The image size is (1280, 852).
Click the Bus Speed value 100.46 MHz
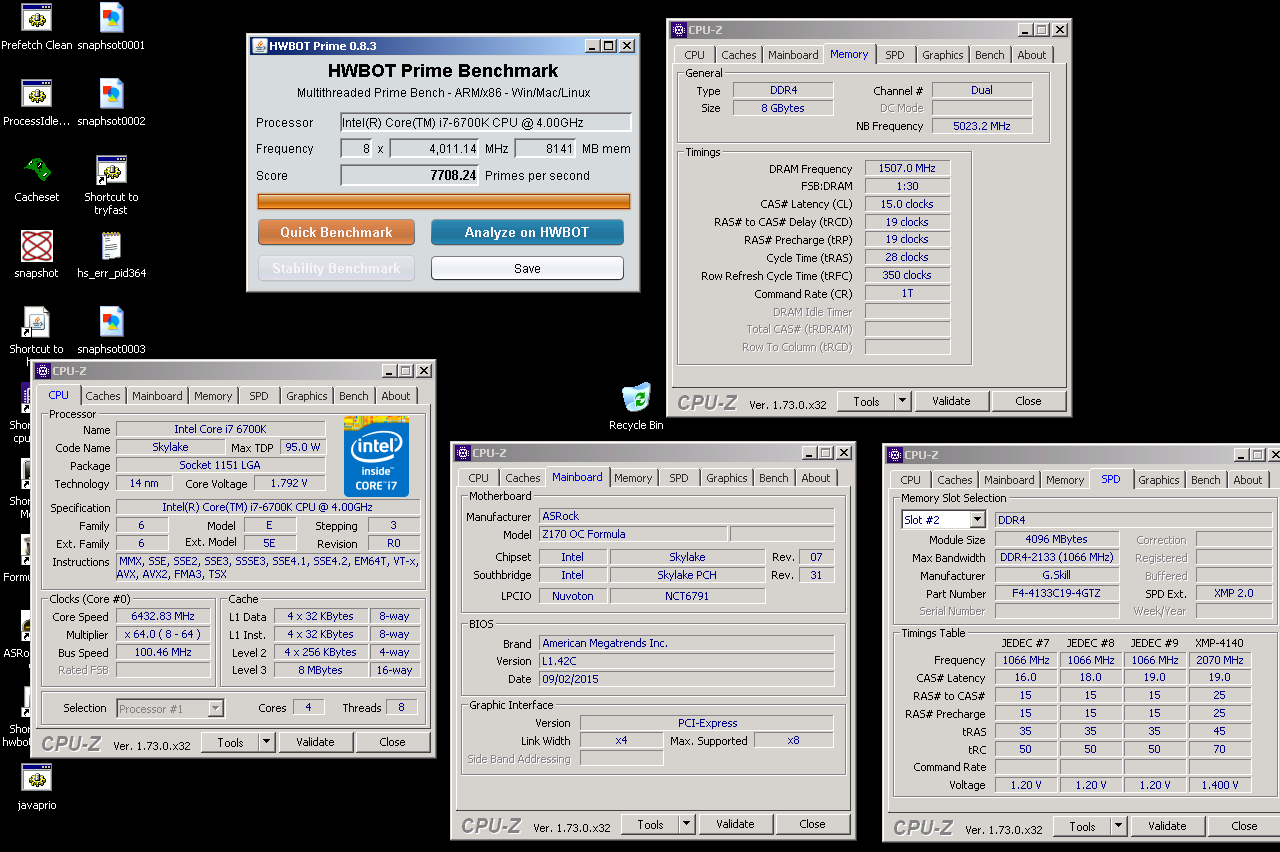[163, 653]
